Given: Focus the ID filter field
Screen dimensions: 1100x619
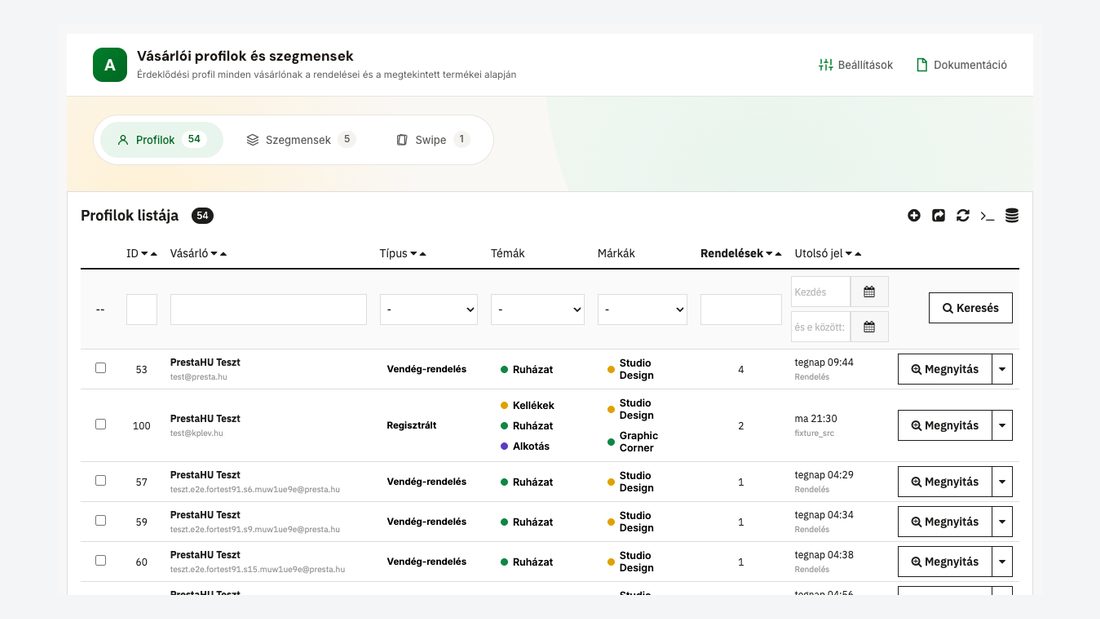Looking at the screenshot, I should coord(142,310).
